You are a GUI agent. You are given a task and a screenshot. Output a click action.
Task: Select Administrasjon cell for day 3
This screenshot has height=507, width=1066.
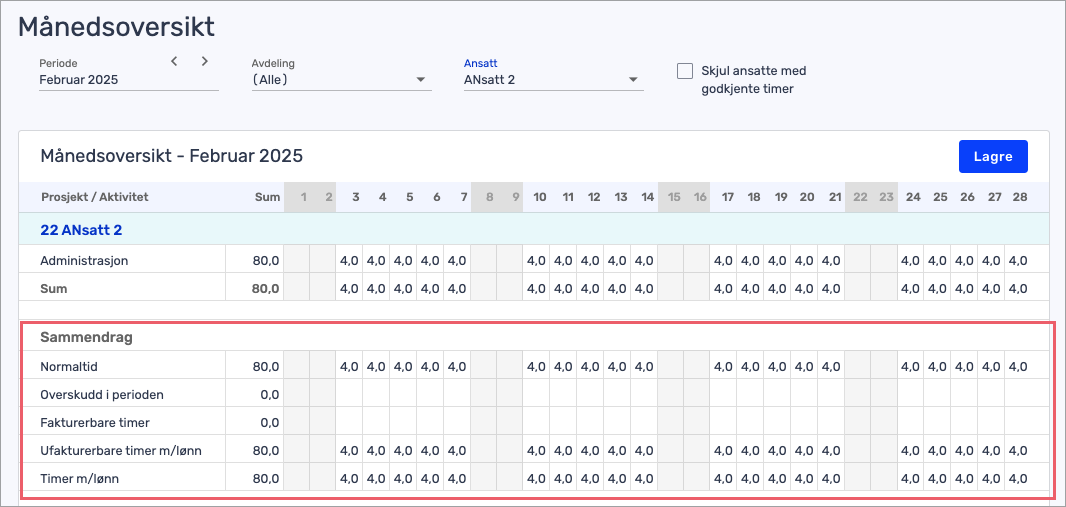349,260
